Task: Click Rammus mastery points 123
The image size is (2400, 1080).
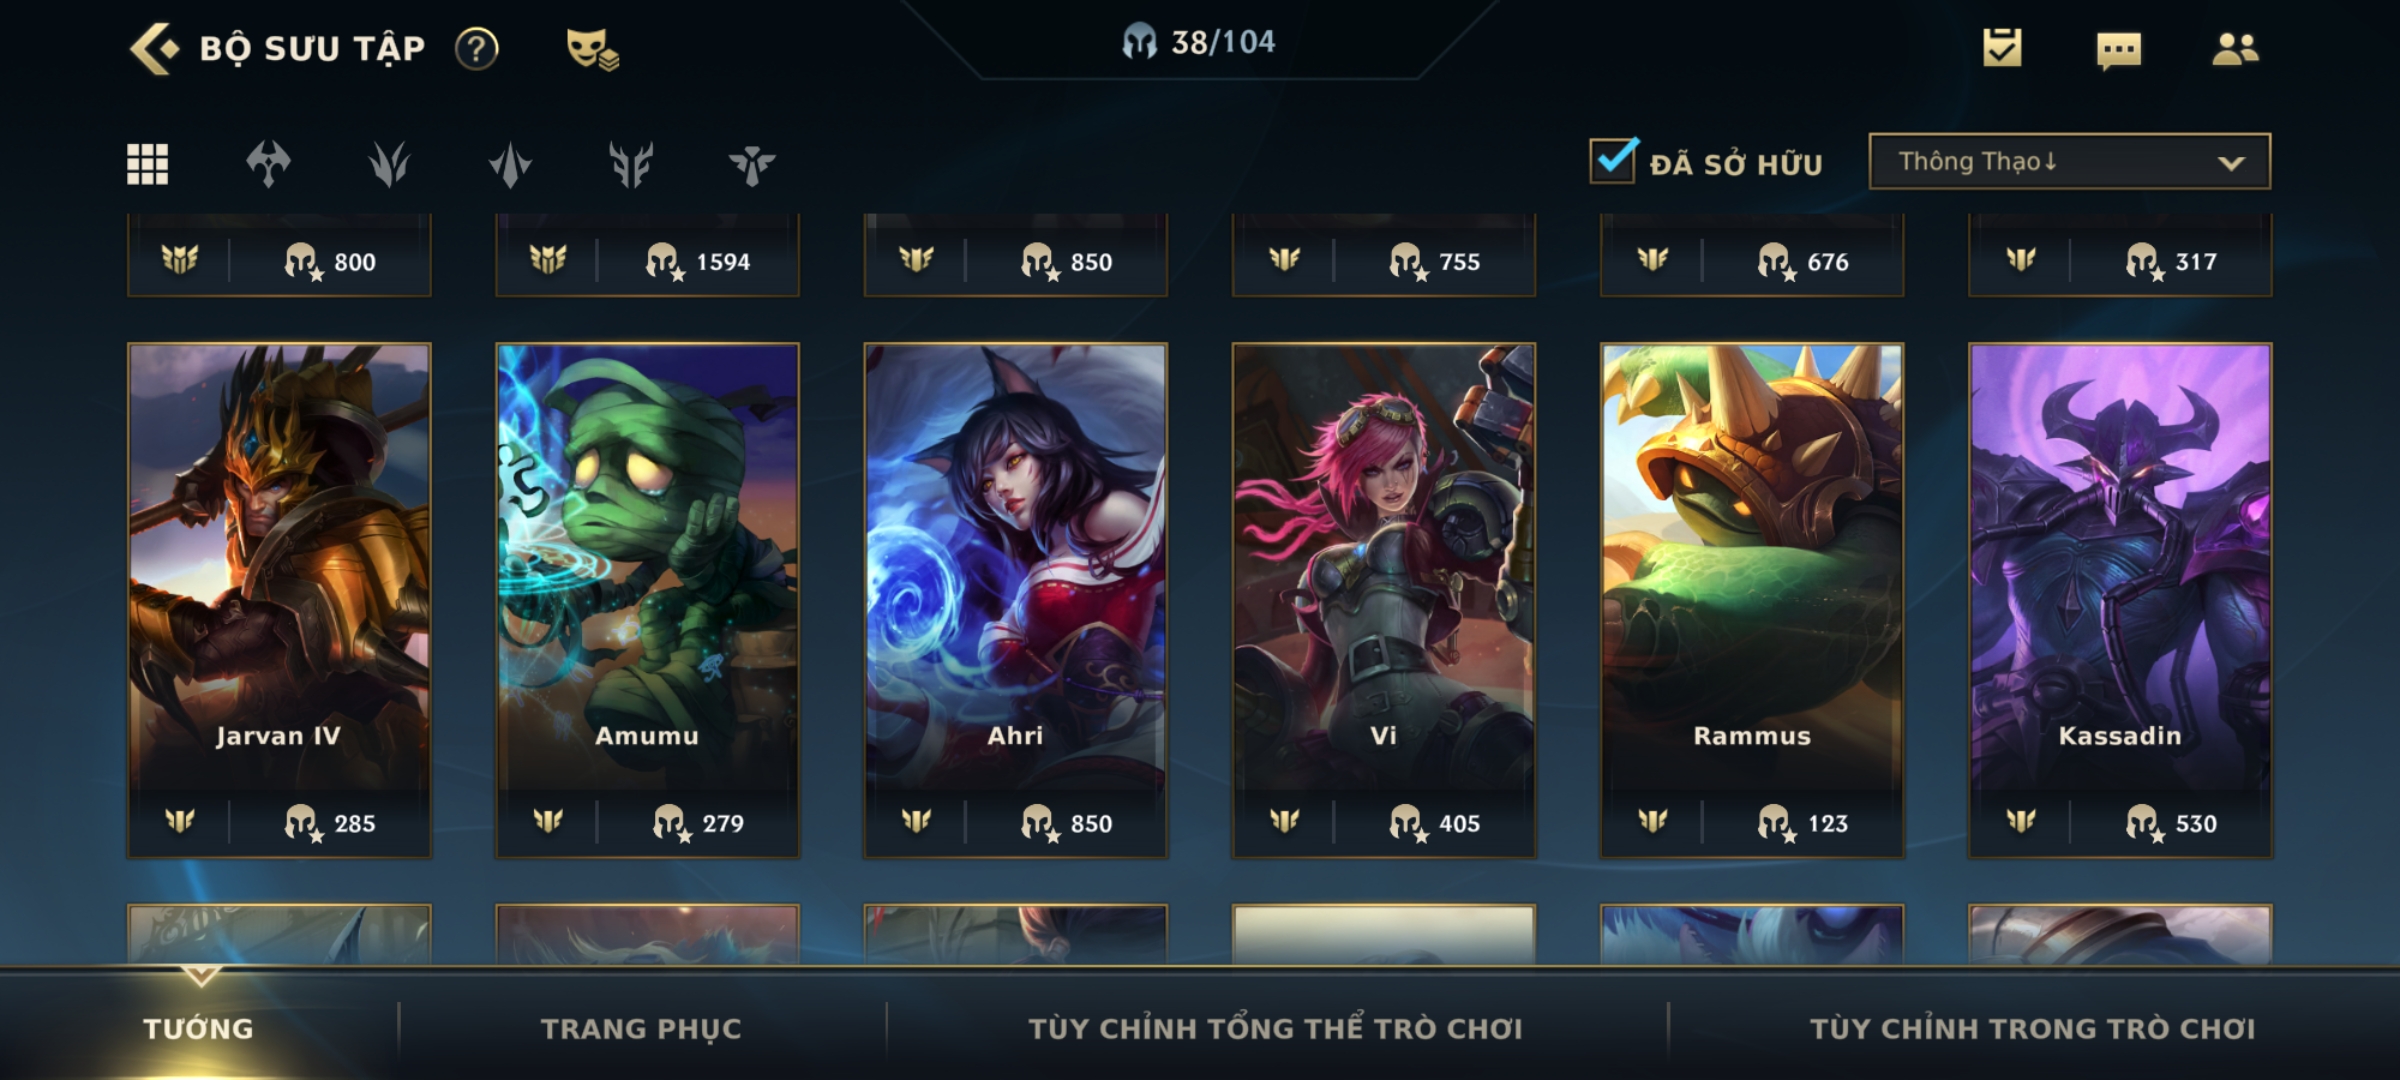Action: (1803, 823)
